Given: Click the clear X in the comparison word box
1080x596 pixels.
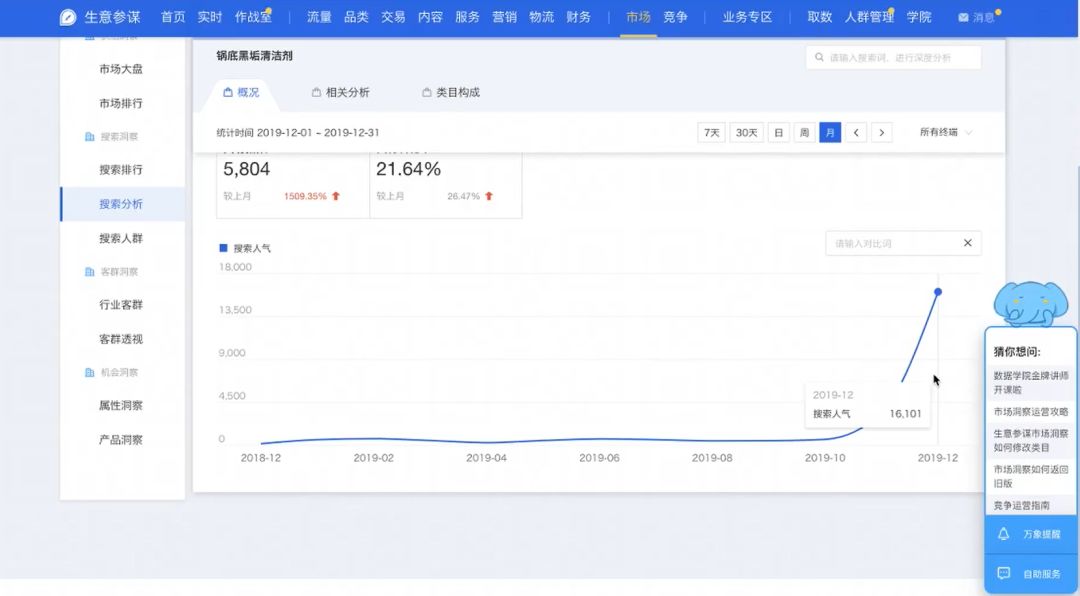Looking at the screenshot, I should [x=967, y=243].
